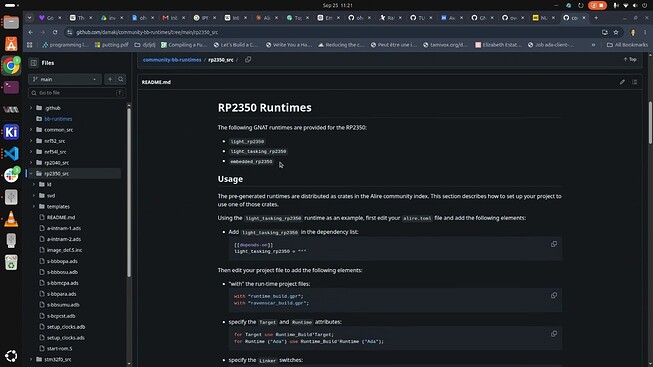Focus the Go to file search field
This screenshot has height=367, width=653.
point(77,93)
